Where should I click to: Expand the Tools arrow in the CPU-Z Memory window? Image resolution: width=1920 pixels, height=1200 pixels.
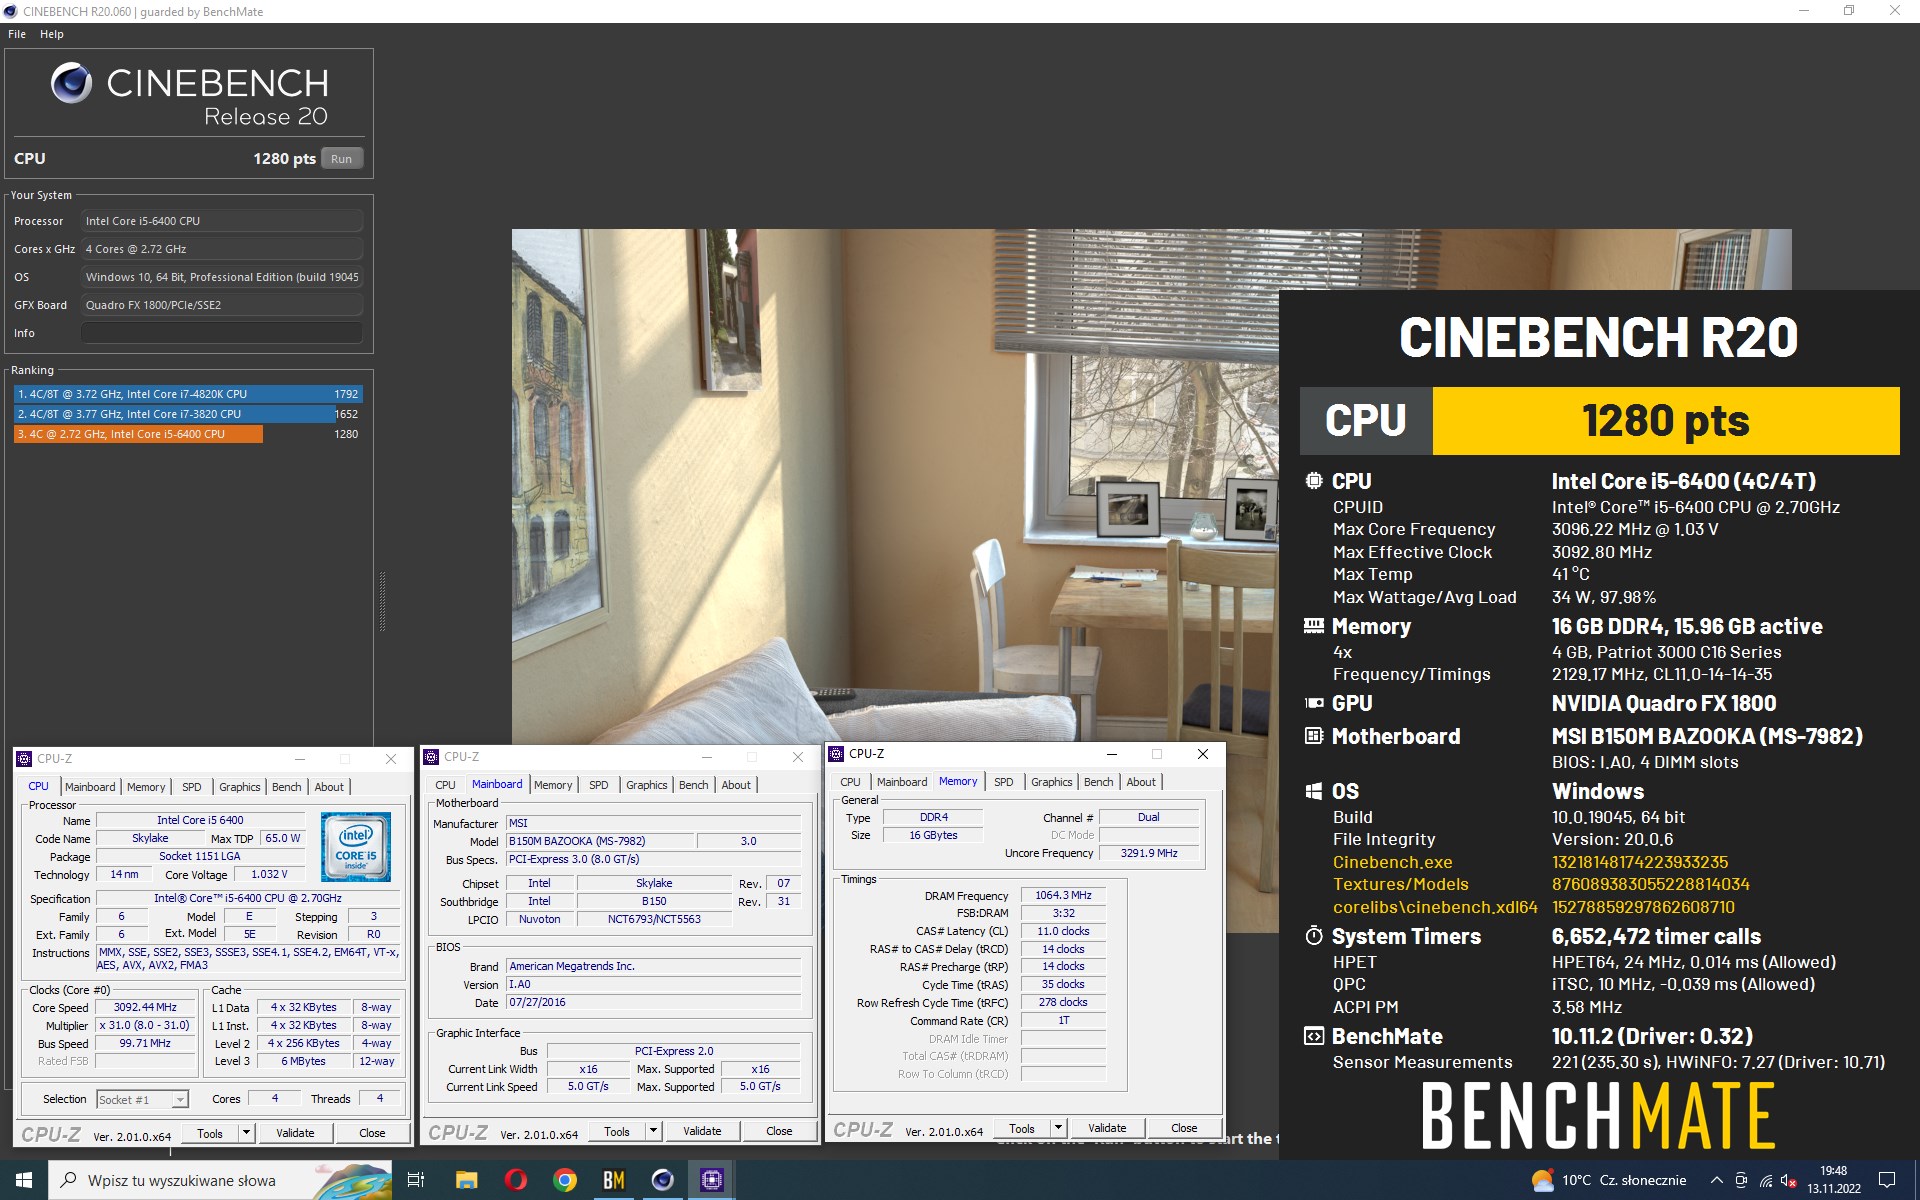(x=1058, y=1128)
